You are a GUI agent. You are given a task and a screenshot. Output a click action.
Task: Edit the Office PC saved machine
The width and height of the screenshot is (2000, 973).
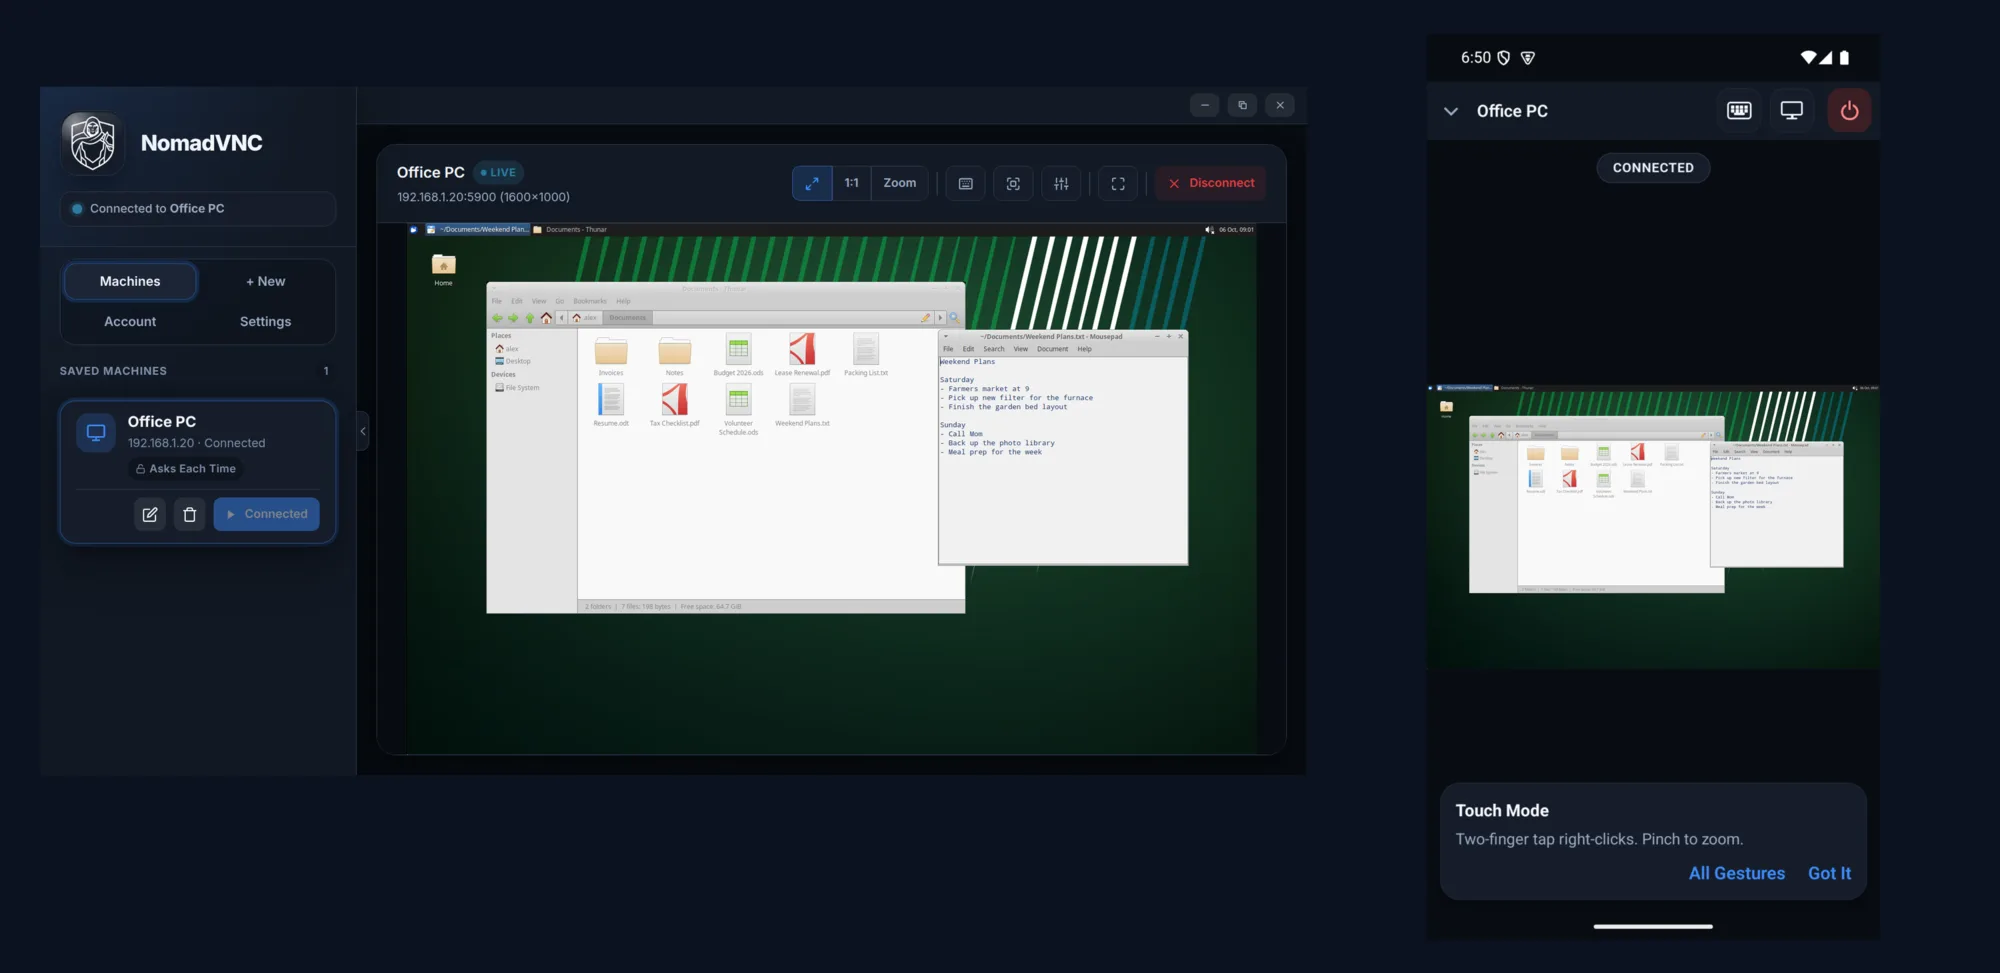[150, 514]
